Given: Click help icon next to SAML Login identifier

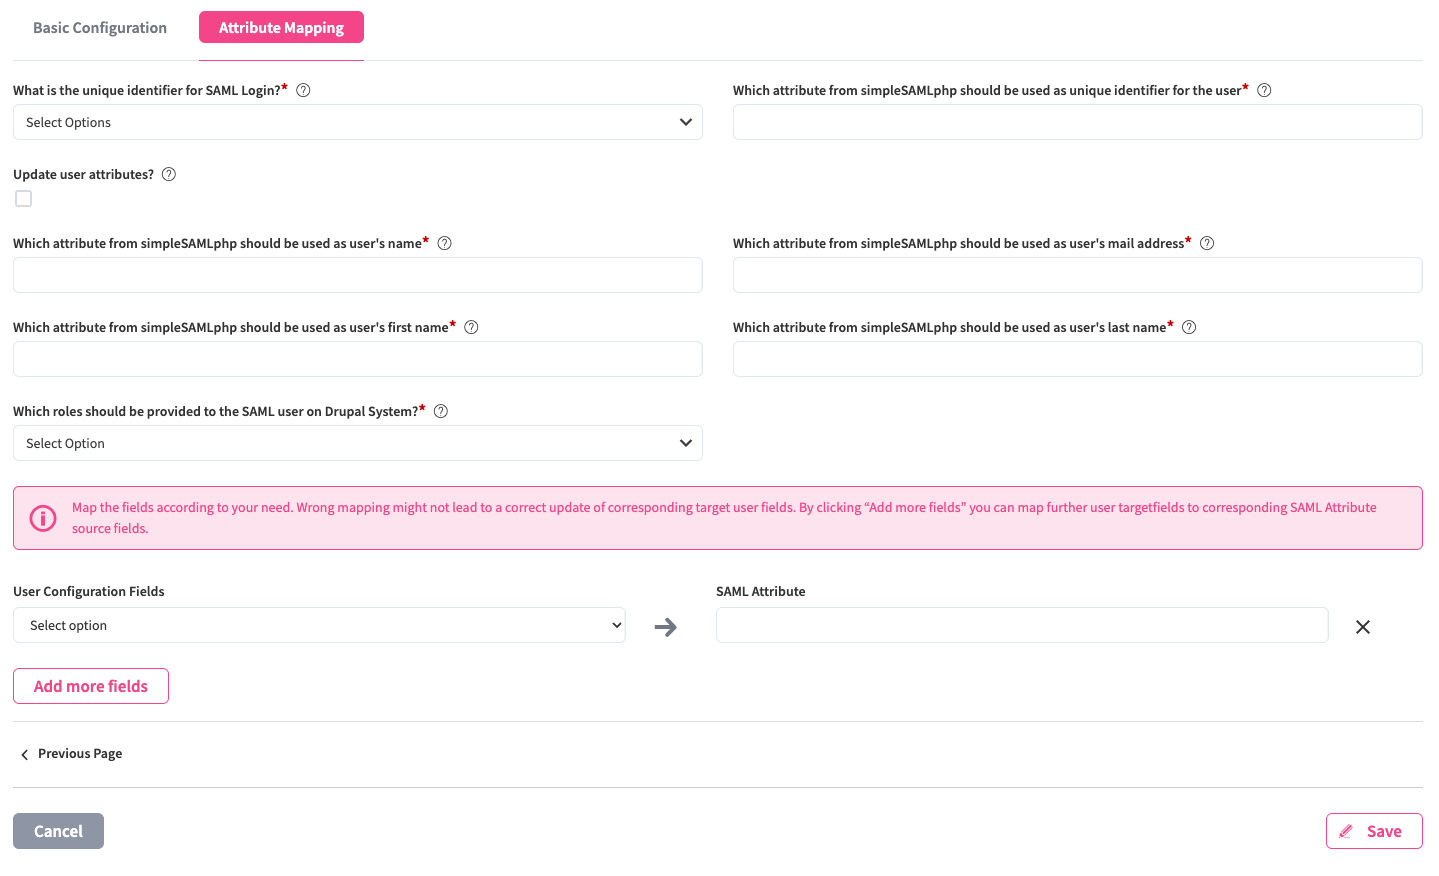Looking at the screenshot, I should click(304, 90).
